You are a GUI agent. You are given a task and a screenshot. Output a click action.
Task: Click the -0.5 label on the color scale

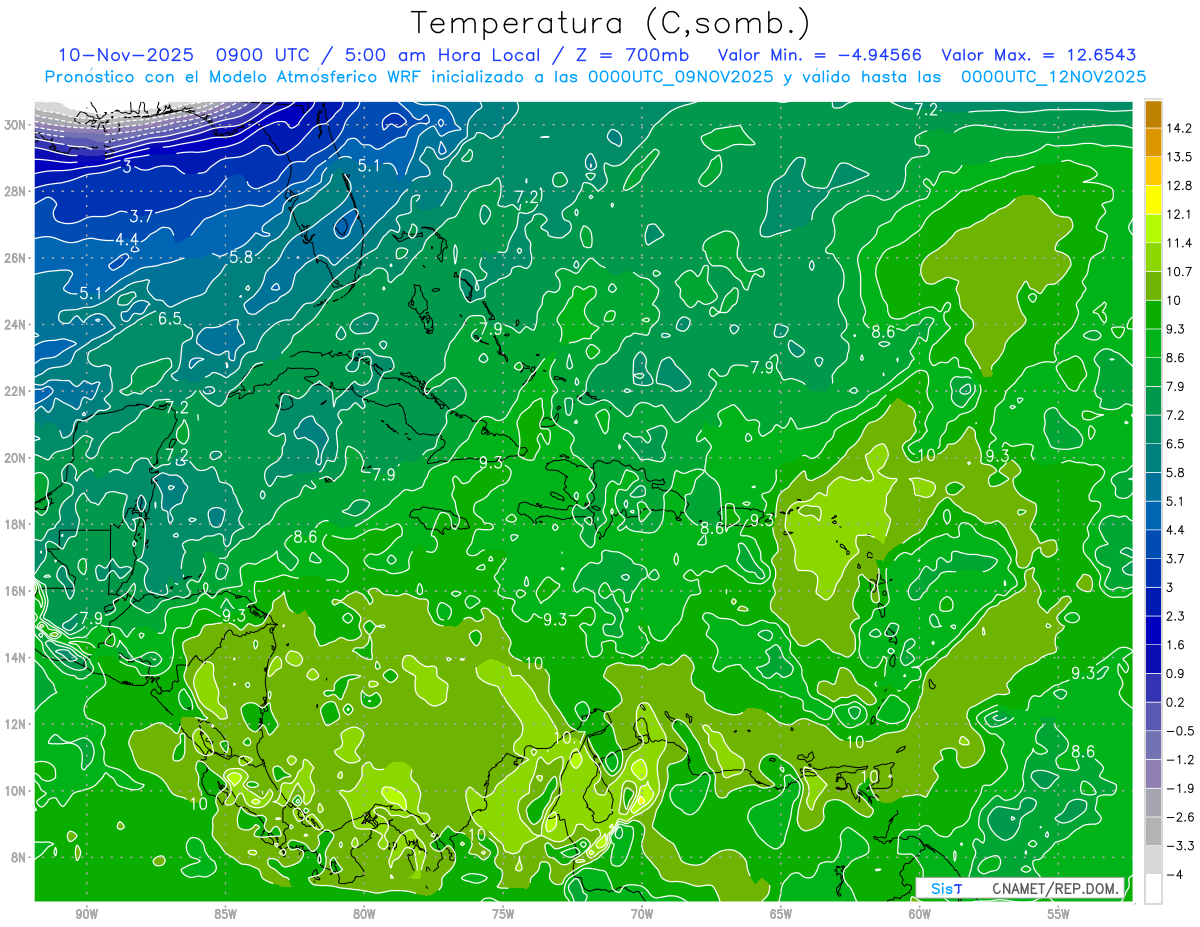click(x=1180, y=731)
